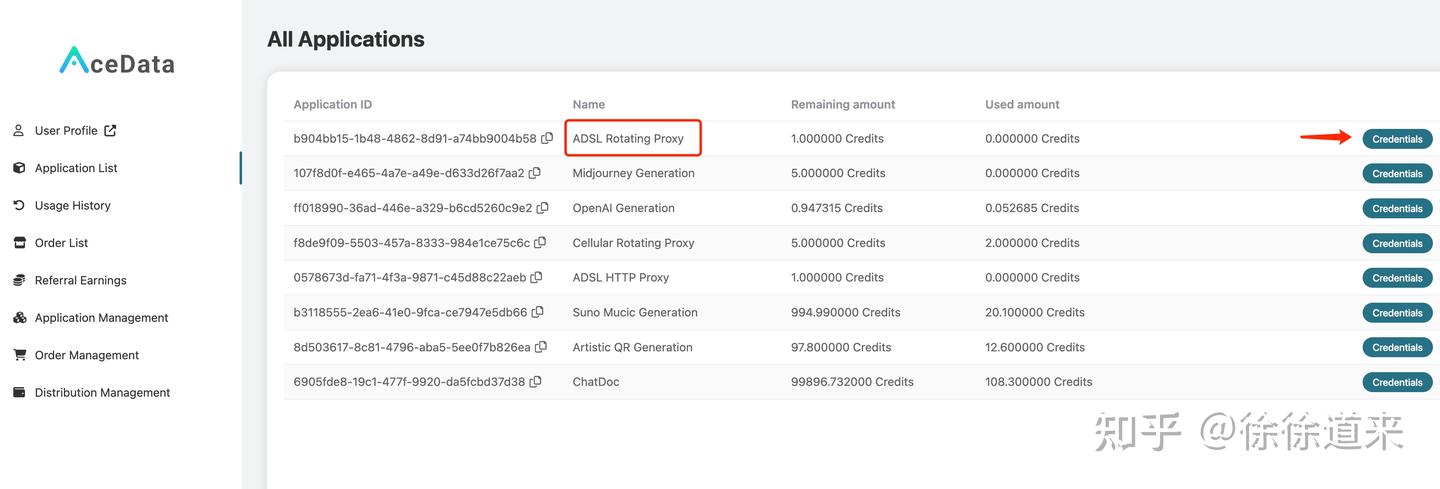The width and height of the screenshot is (1440, 489).
Task: Click remaining amount 97.800000 Credits
Action: point(841,347)
